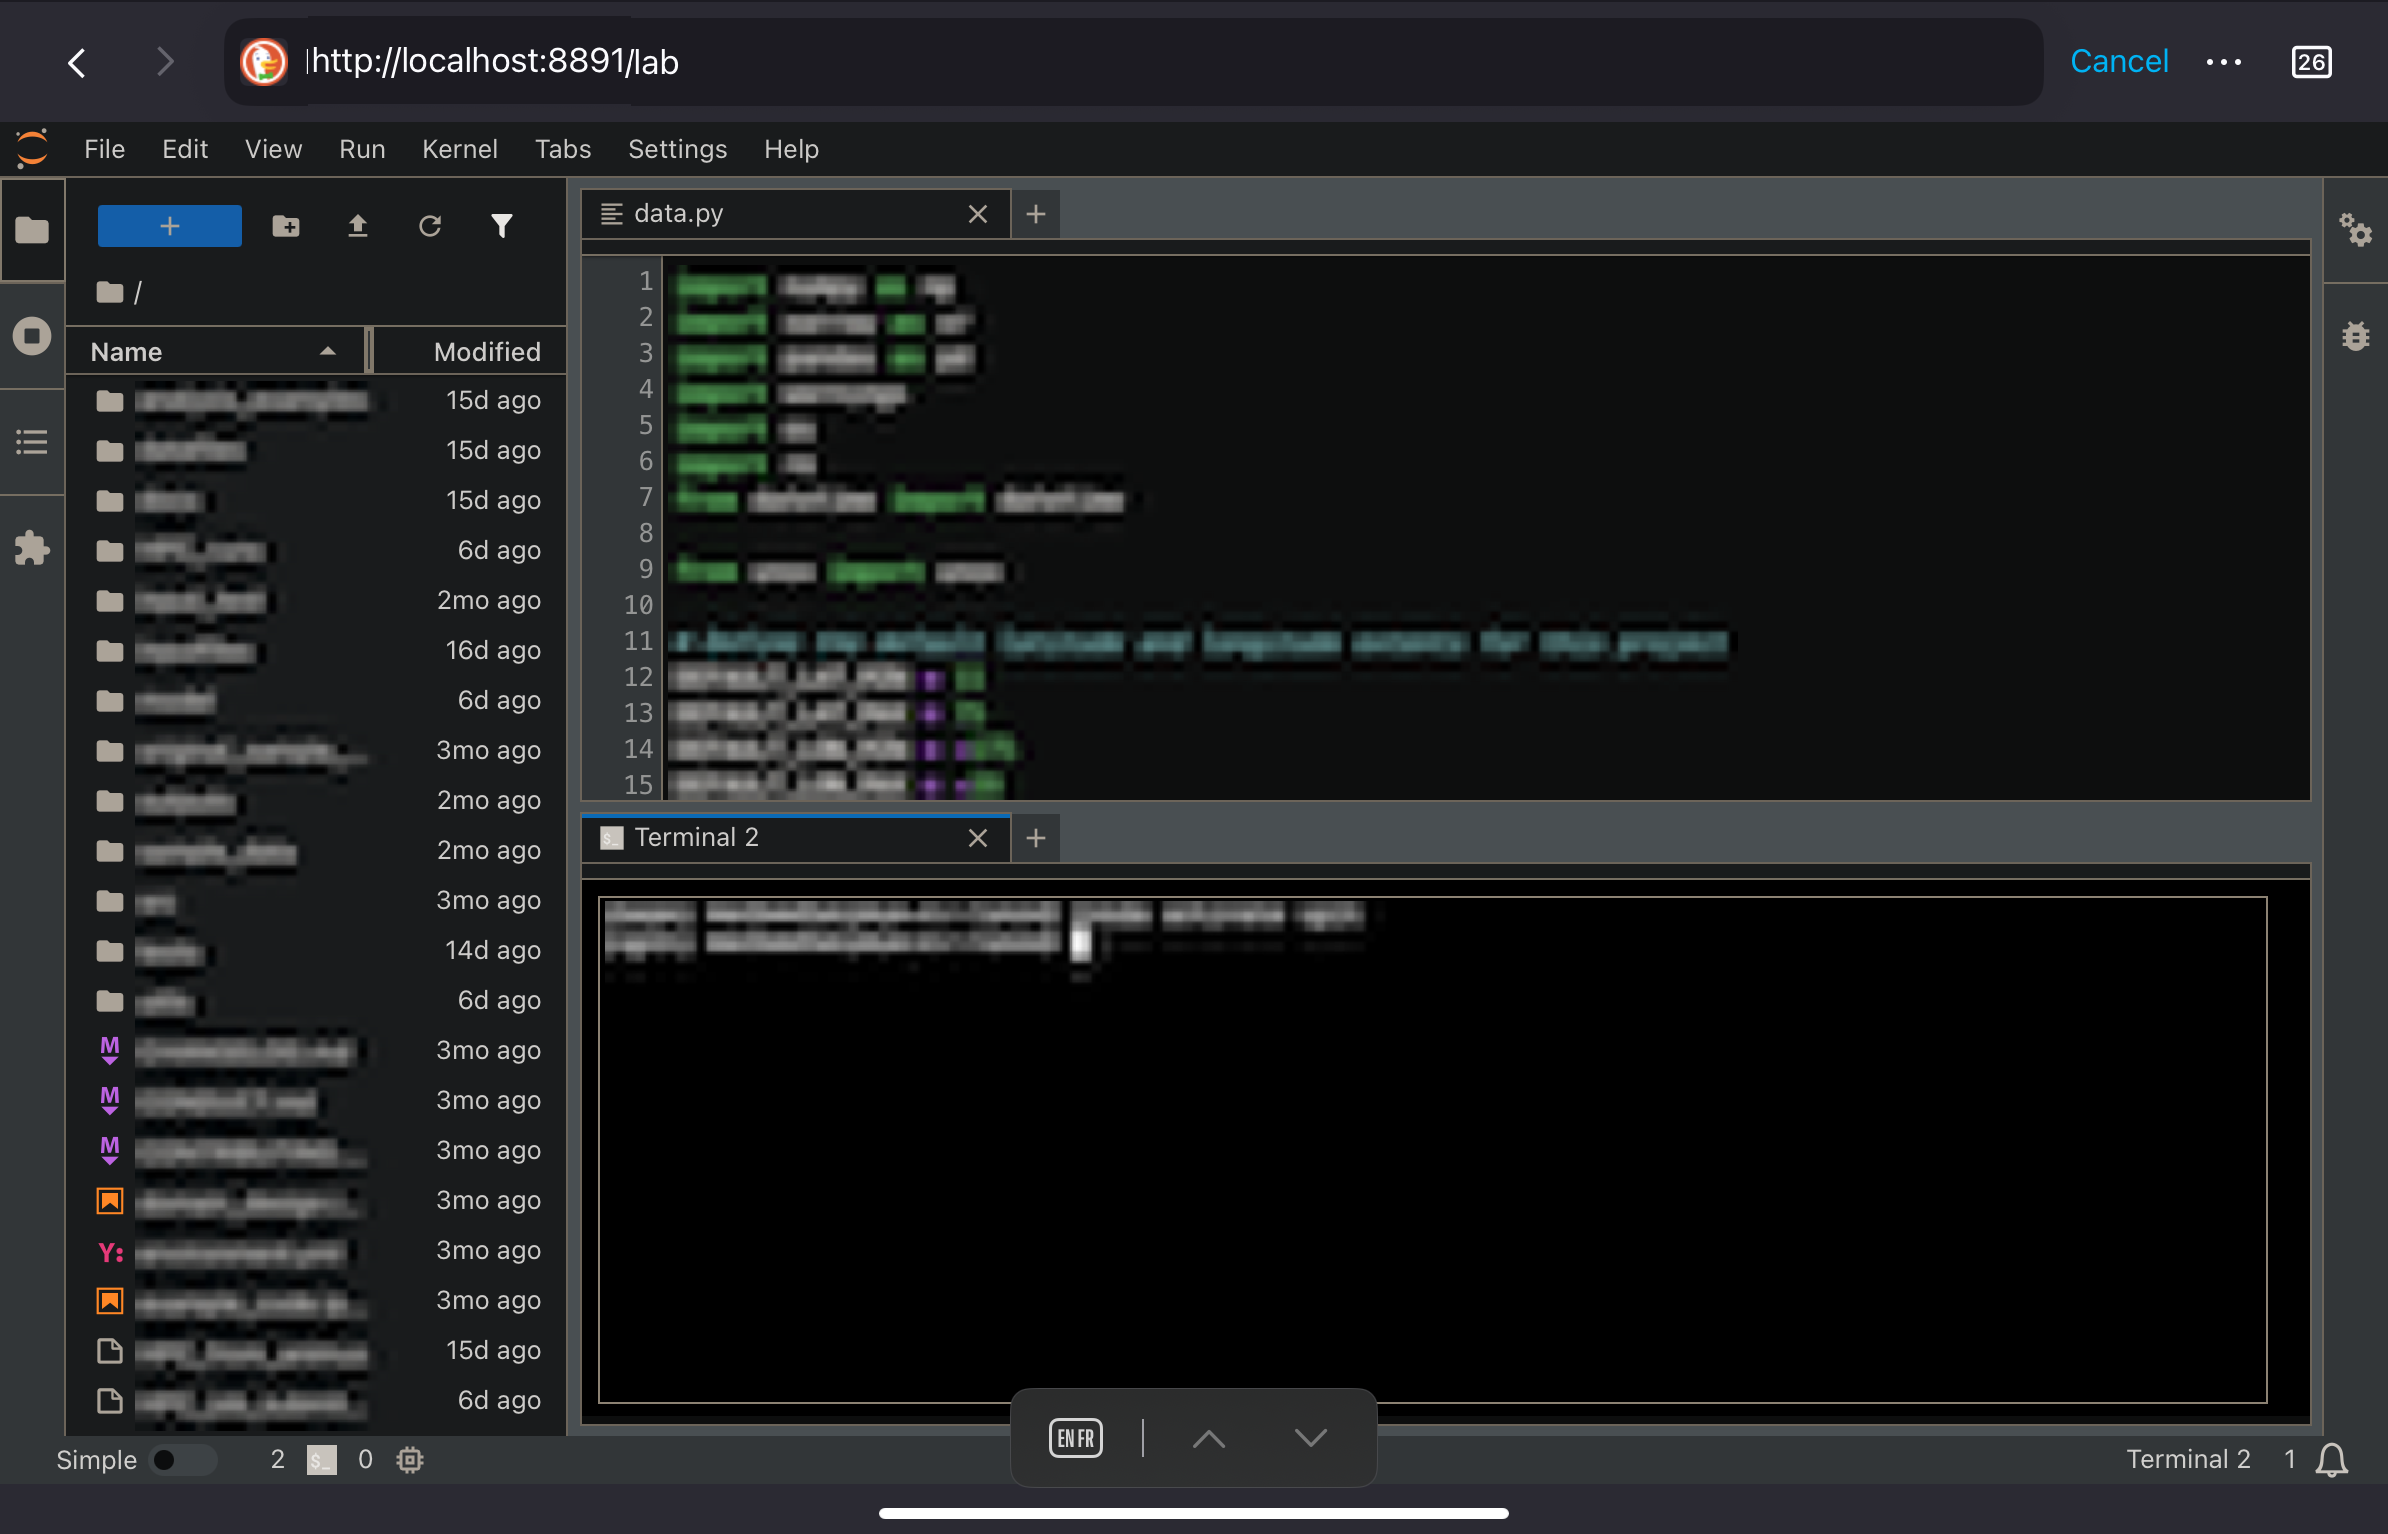Viewport: 2388px width, 1534px height.
Task: Open the Edit menu
Action: coord(185,149)
